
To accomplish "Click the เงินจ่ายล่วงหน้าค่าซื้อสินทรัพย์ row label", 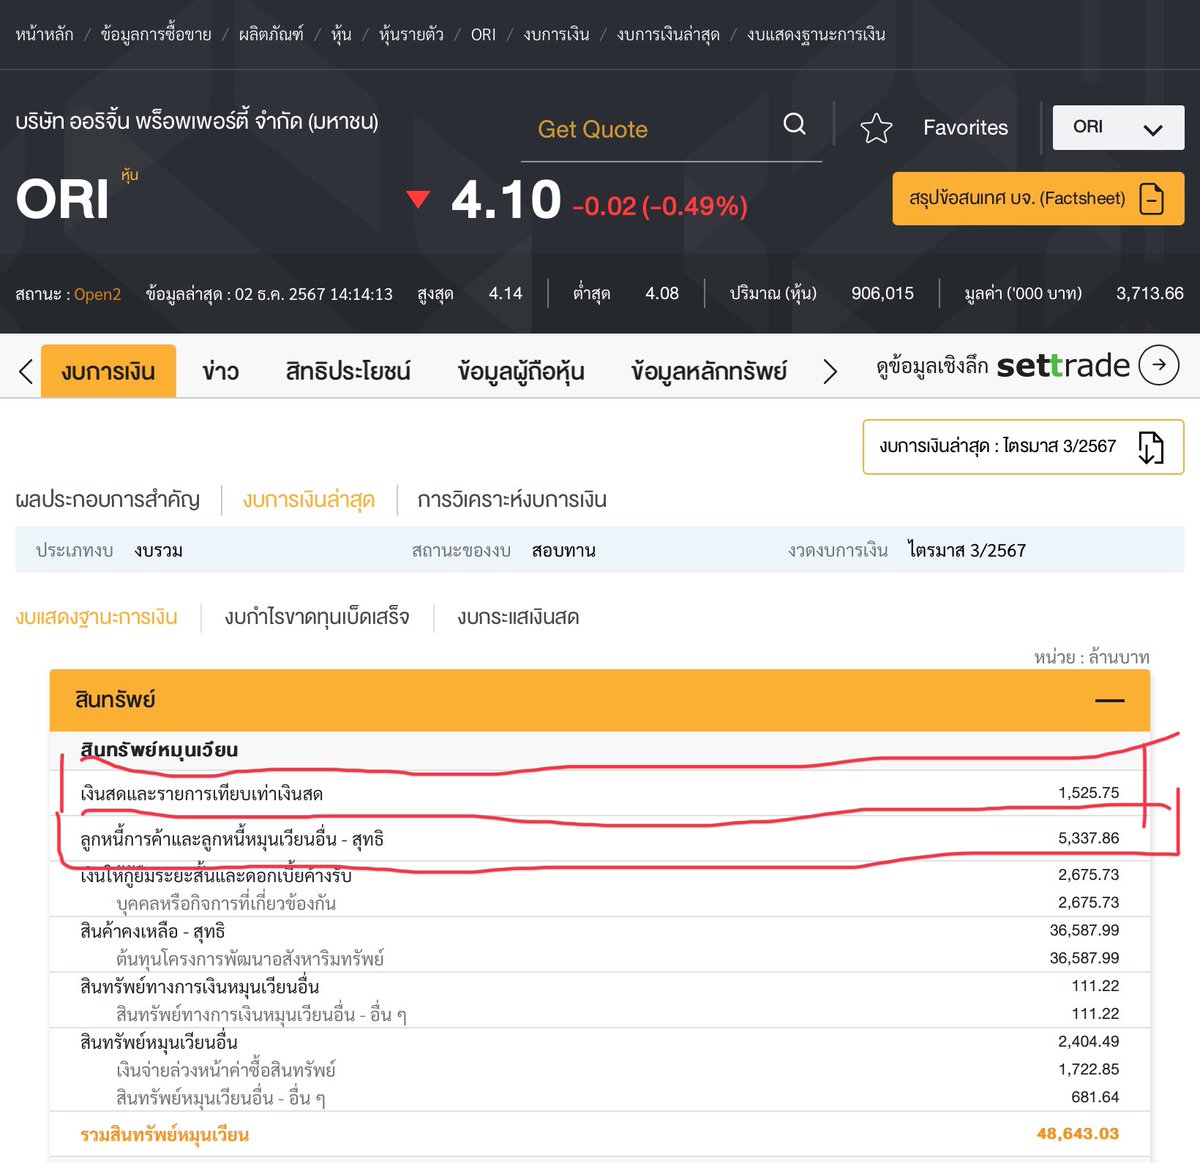I will click(226, 1070).
